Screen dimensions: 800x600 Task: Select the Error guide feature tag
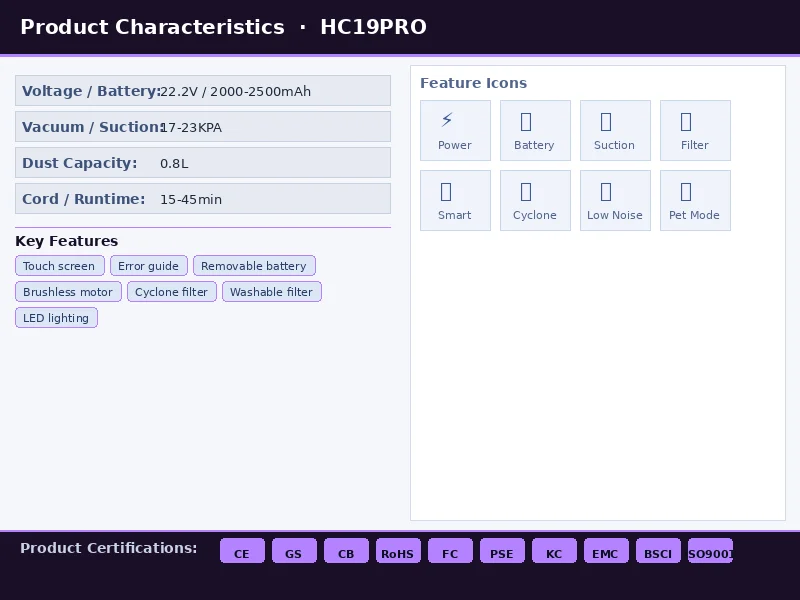(148, 266)
